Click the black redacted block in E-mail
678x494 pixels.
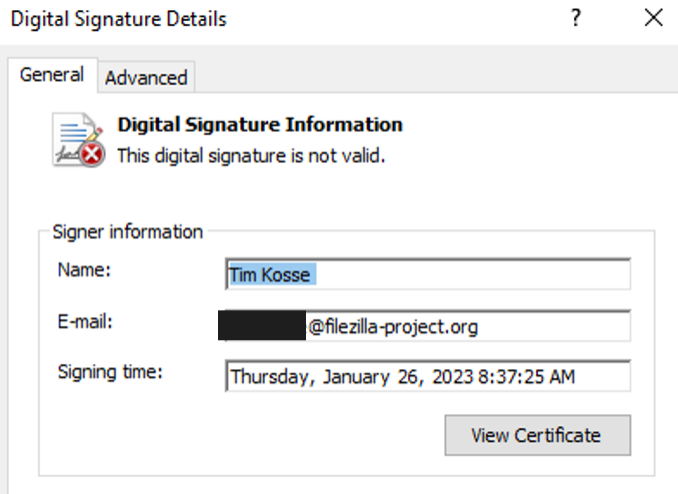(x=262, y=326)
